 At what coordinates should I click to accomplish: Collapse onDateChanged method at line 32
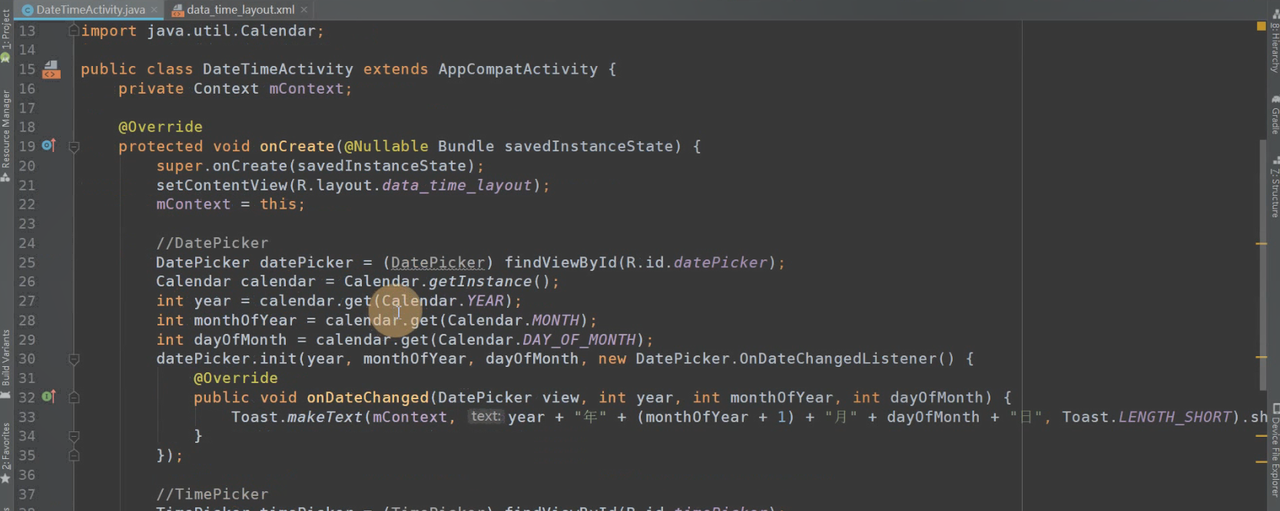(74, 397)
